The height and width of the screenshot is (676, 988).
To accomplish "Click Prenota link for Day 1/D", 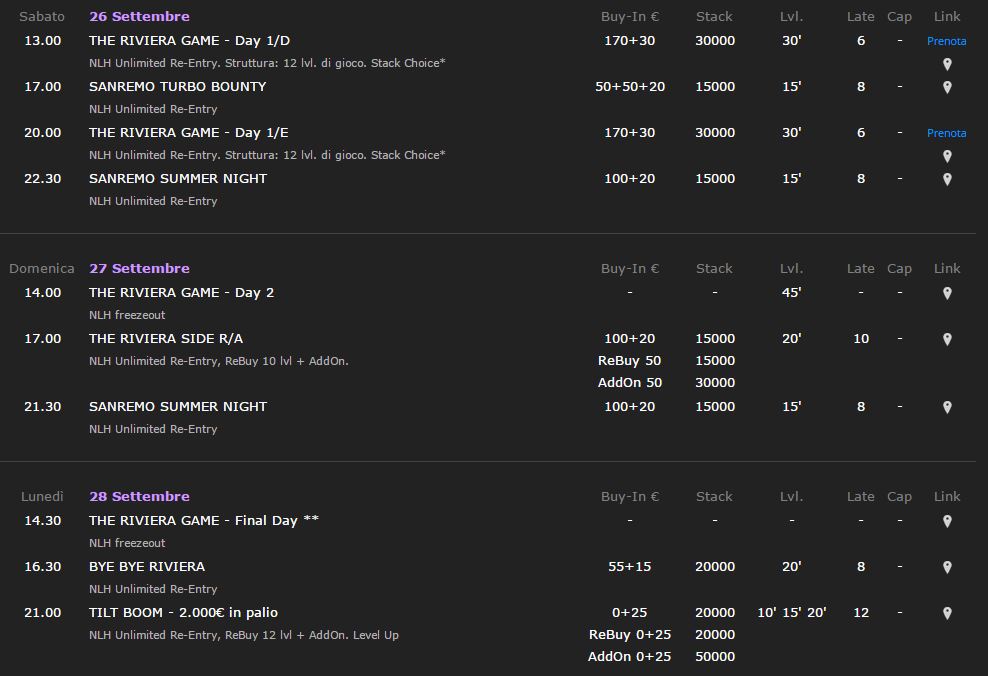I will [x=946, y=41].
